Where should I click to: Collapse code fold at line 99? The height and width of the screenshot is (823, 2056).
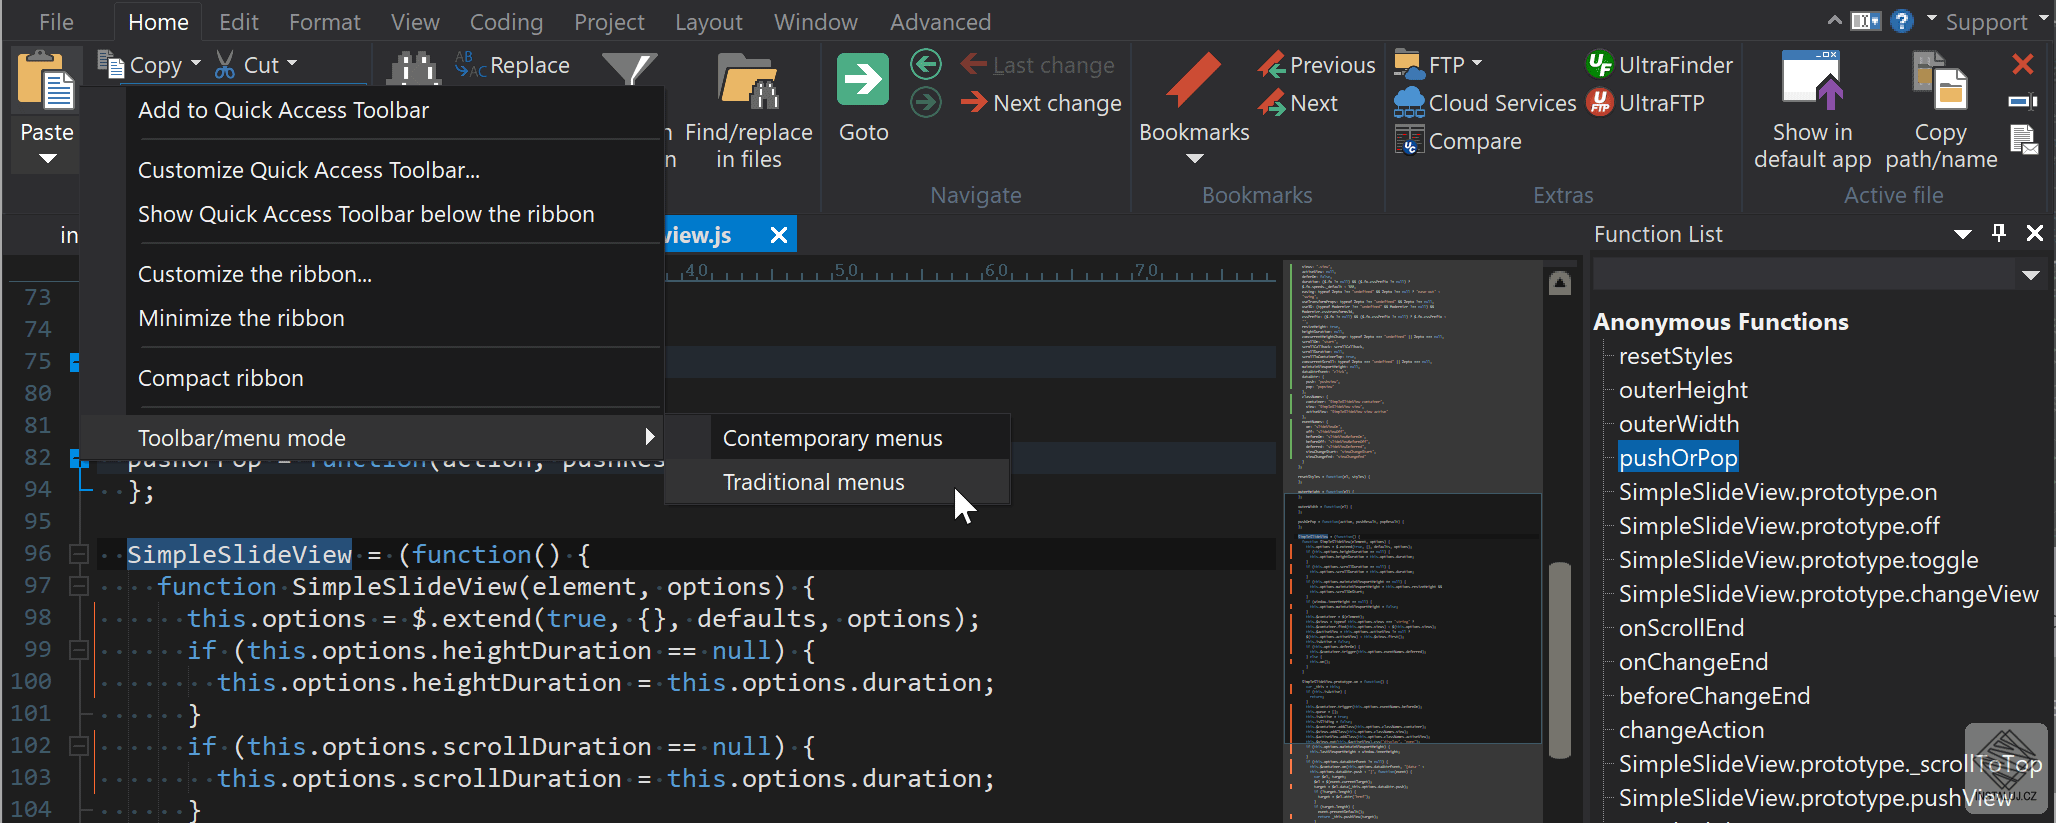(78, 650)
